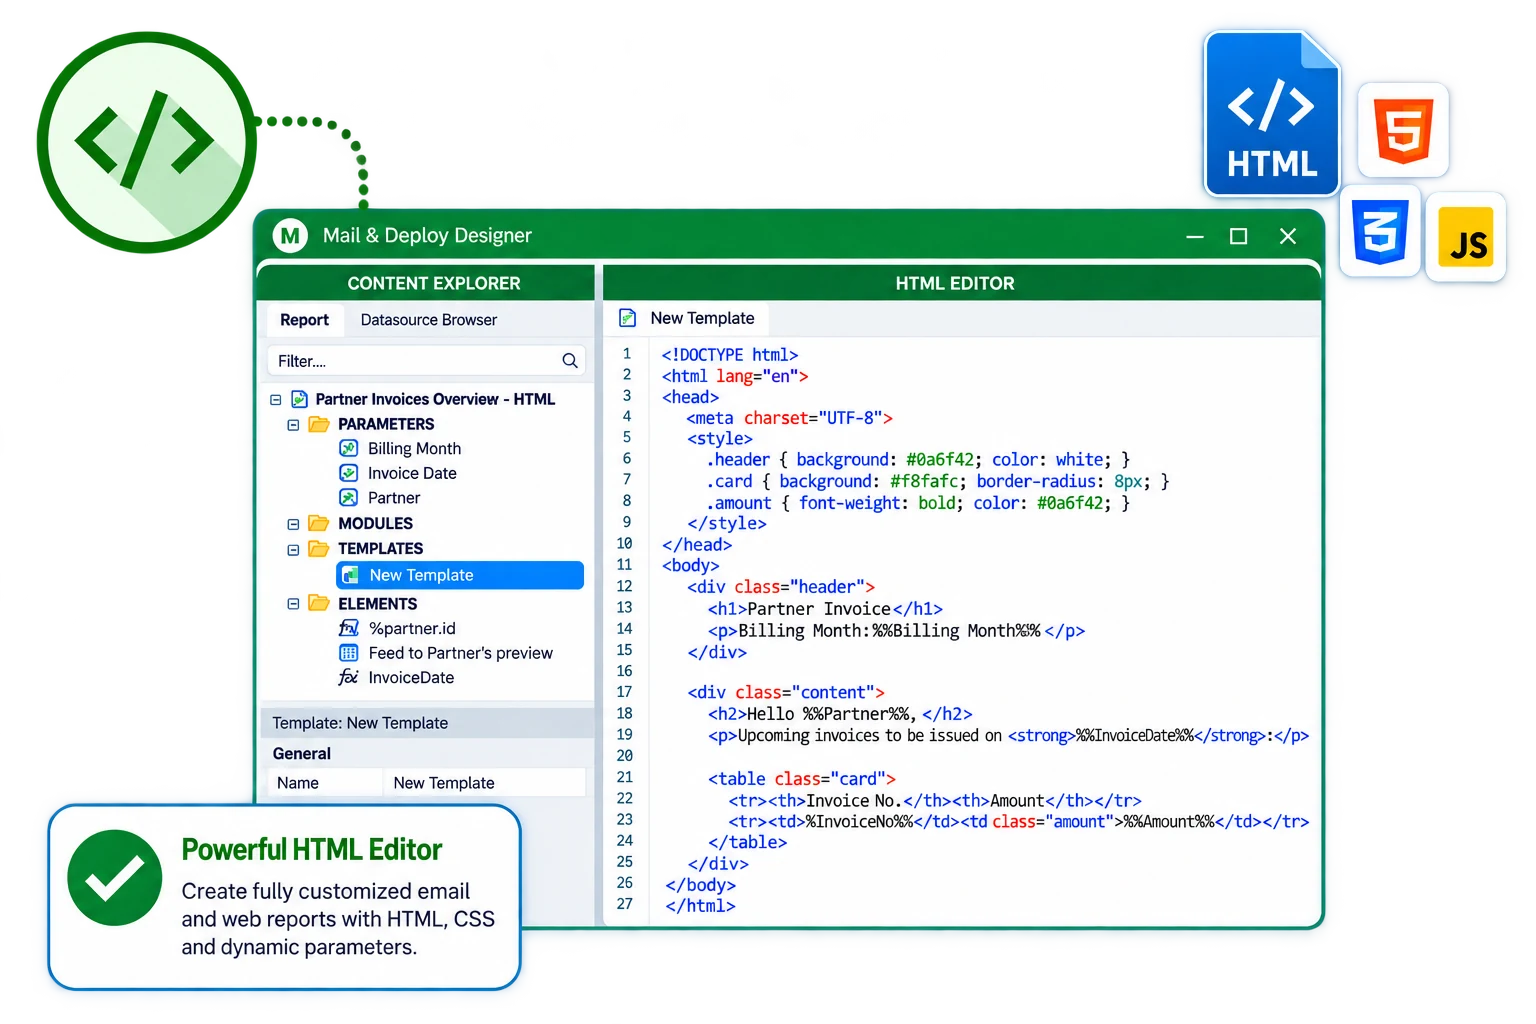
Task: Collapse the PARAMETERS tree node
Action: point(293,425)
